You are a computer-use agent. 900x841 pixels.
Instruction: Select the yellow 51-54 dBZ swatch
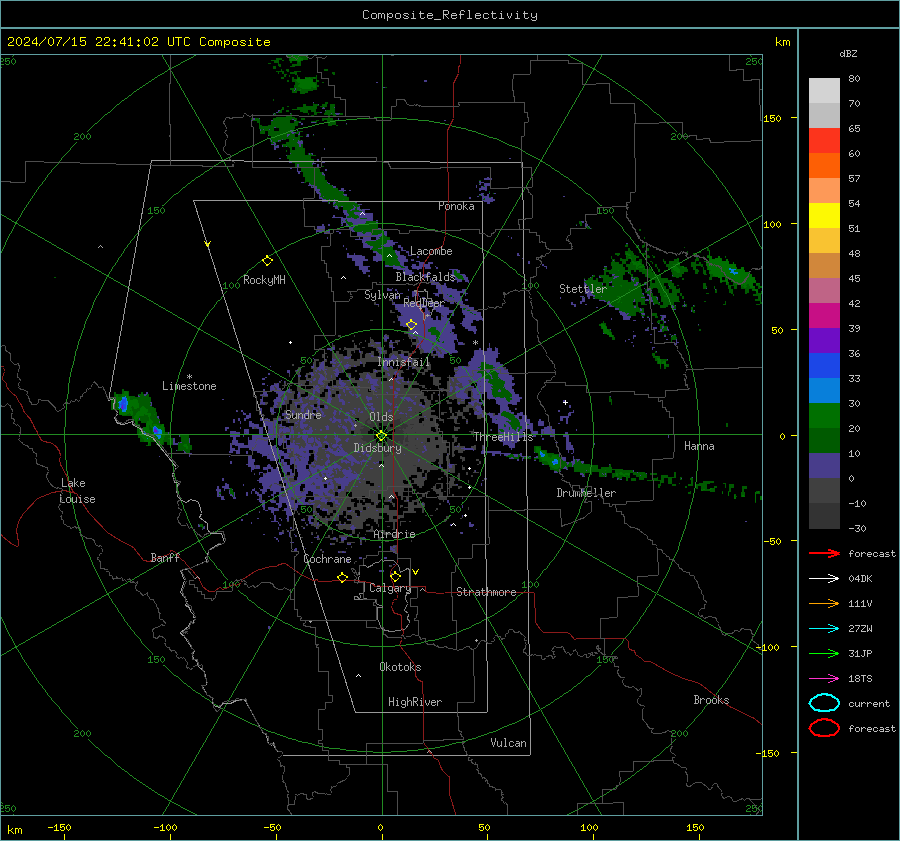point(824,216)
